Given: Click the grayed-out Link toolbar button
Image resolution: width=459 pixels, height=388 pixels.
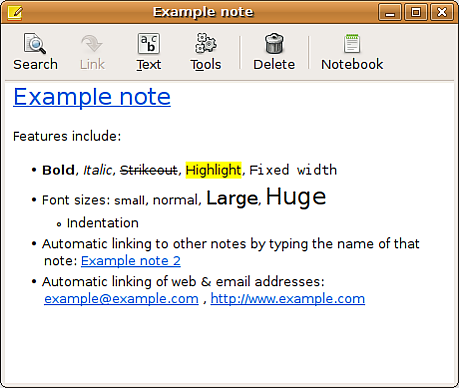Looking at the screenshot, I should (92, 52).
